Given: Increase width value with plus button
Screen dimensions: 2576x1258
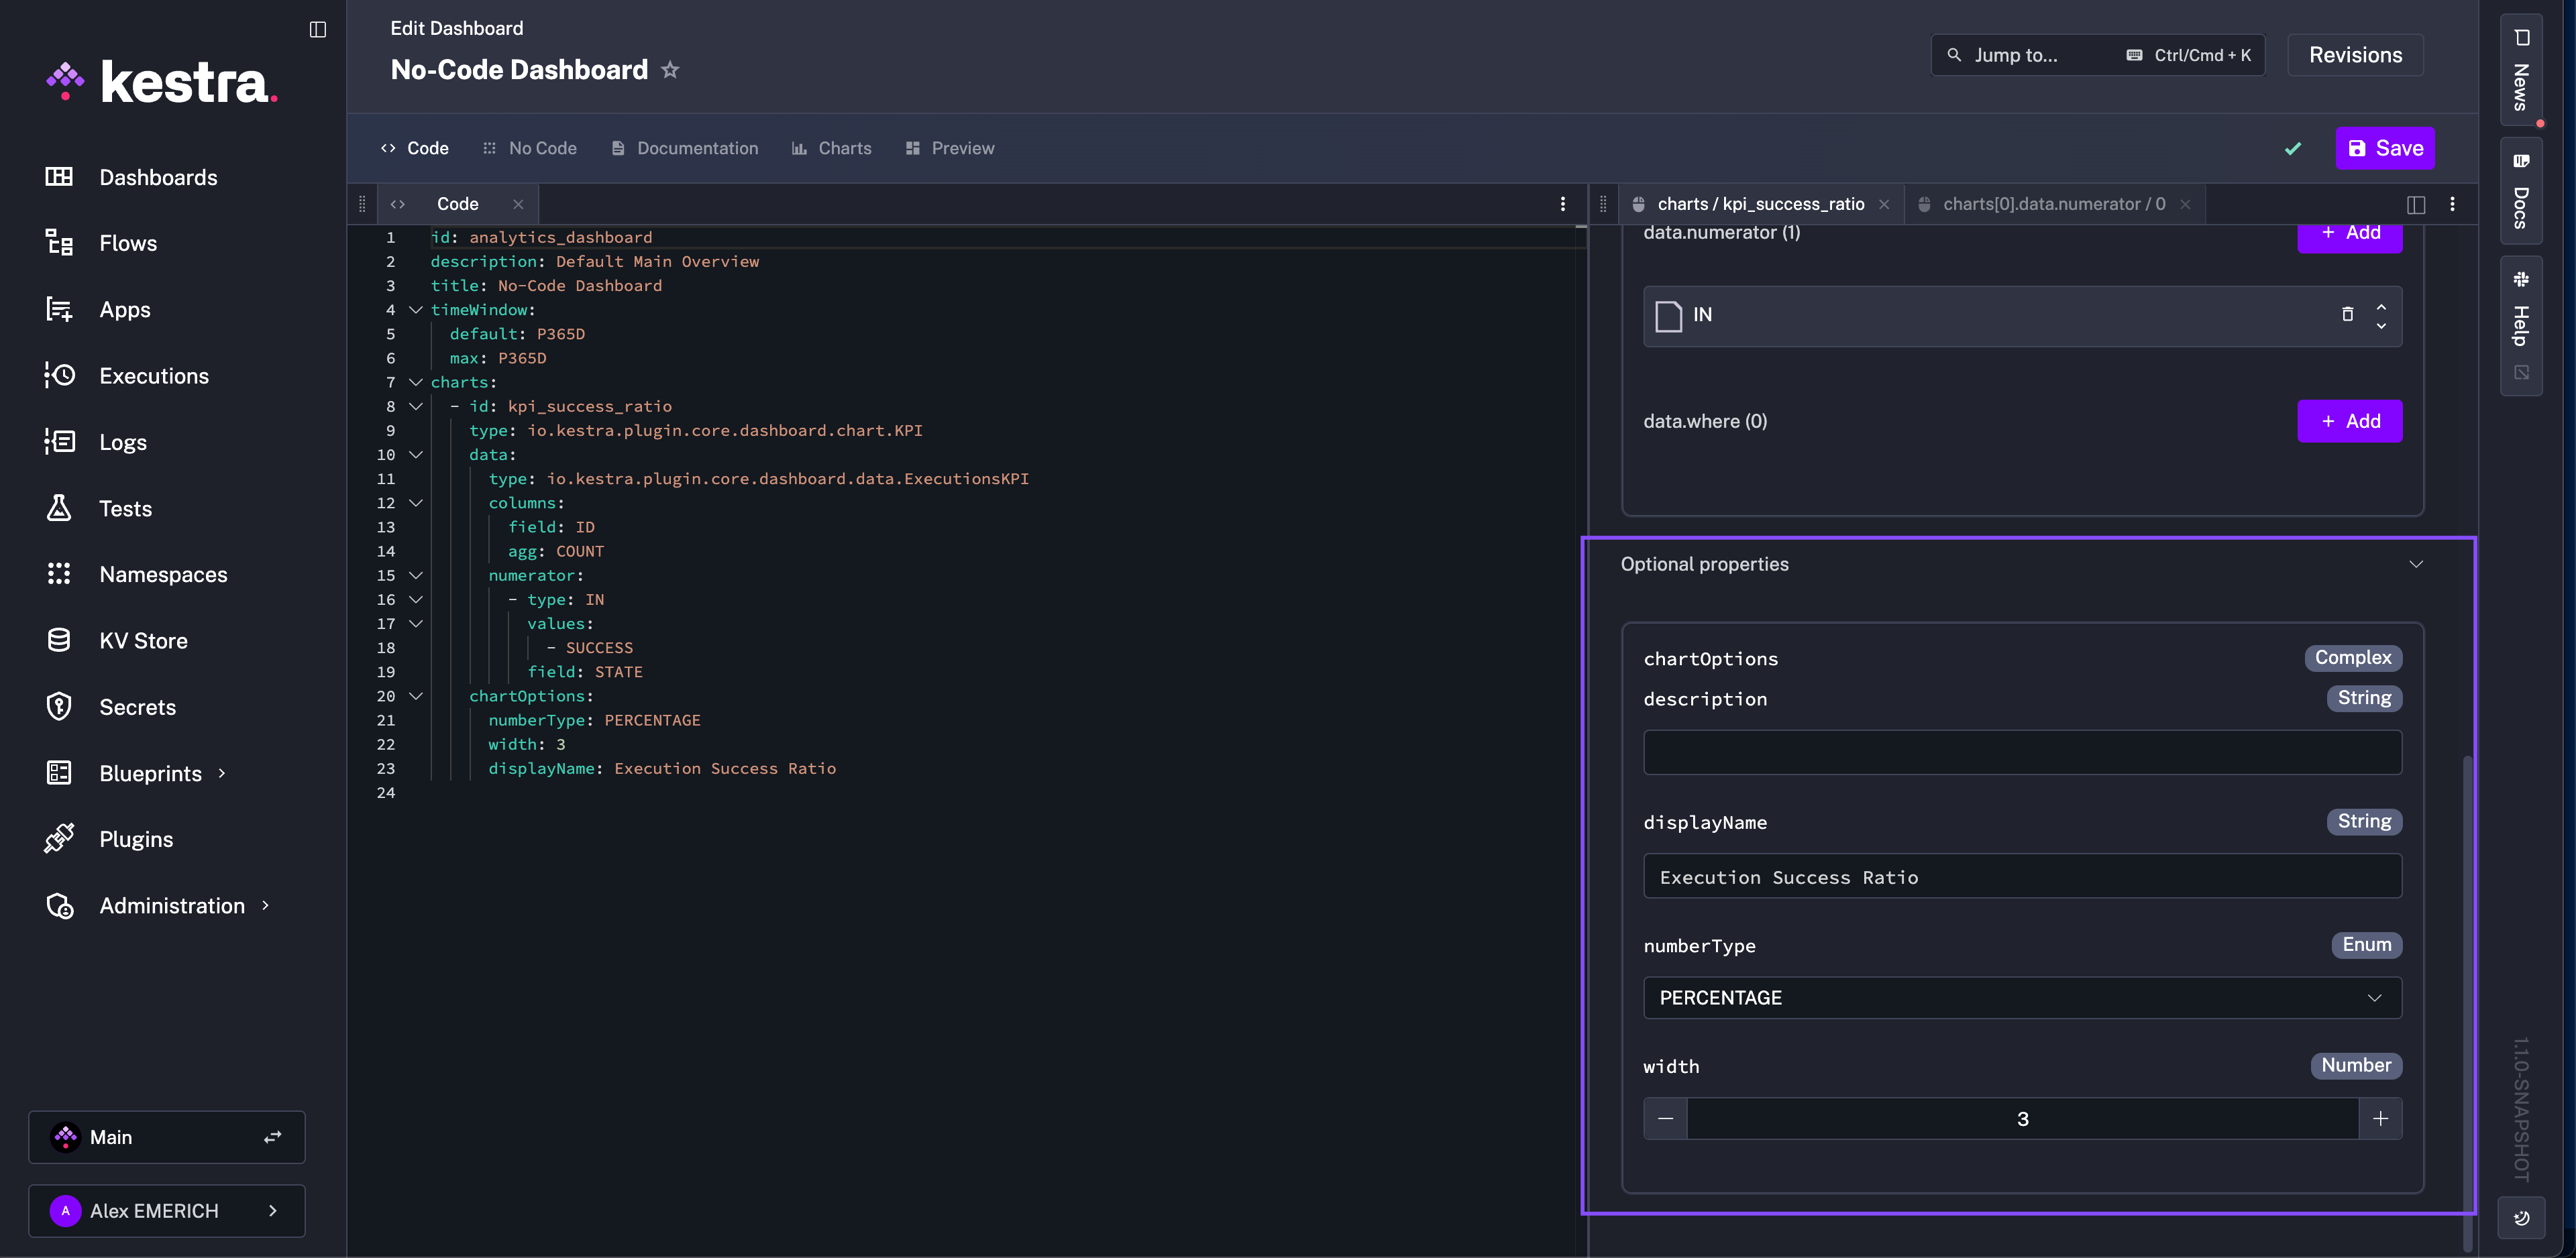Looking at the screenshot, I should (x=2380, y=1119).
